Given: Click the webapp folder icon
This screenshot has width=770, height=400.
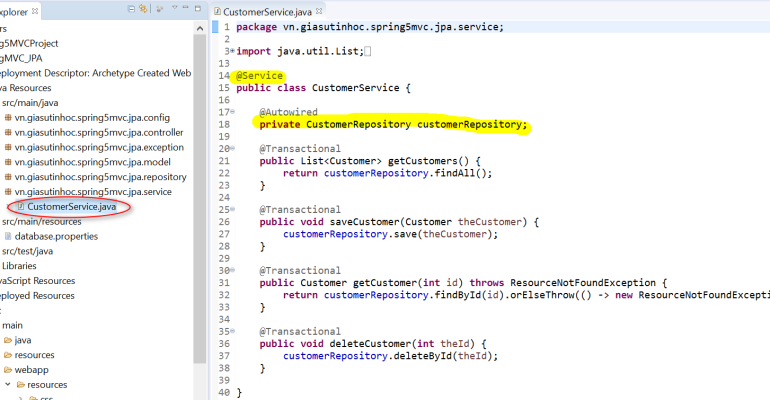Looking at the screenshot, I should (x=8, y=370).
